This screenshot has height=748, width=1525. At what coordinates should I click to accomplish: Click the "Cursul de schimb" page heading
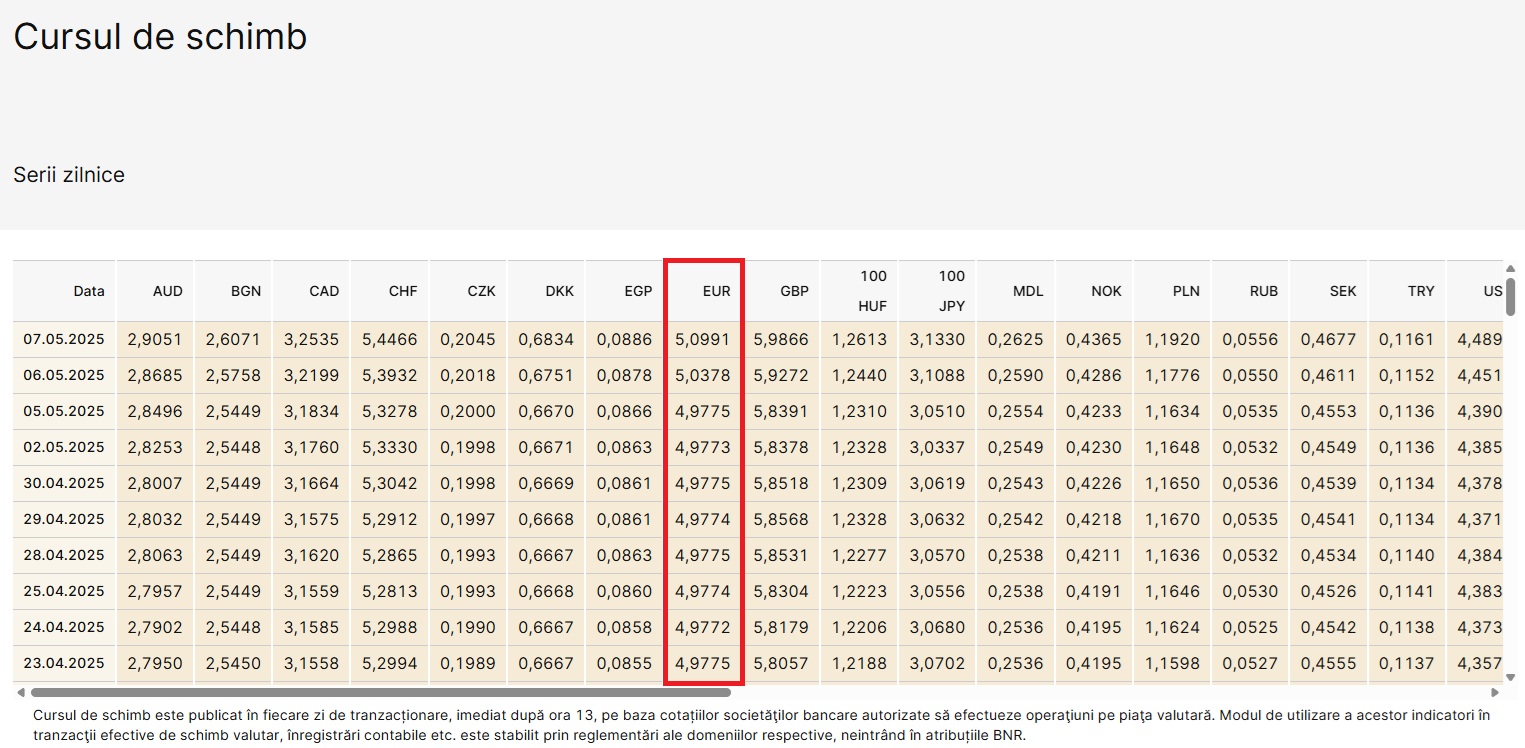160,37
